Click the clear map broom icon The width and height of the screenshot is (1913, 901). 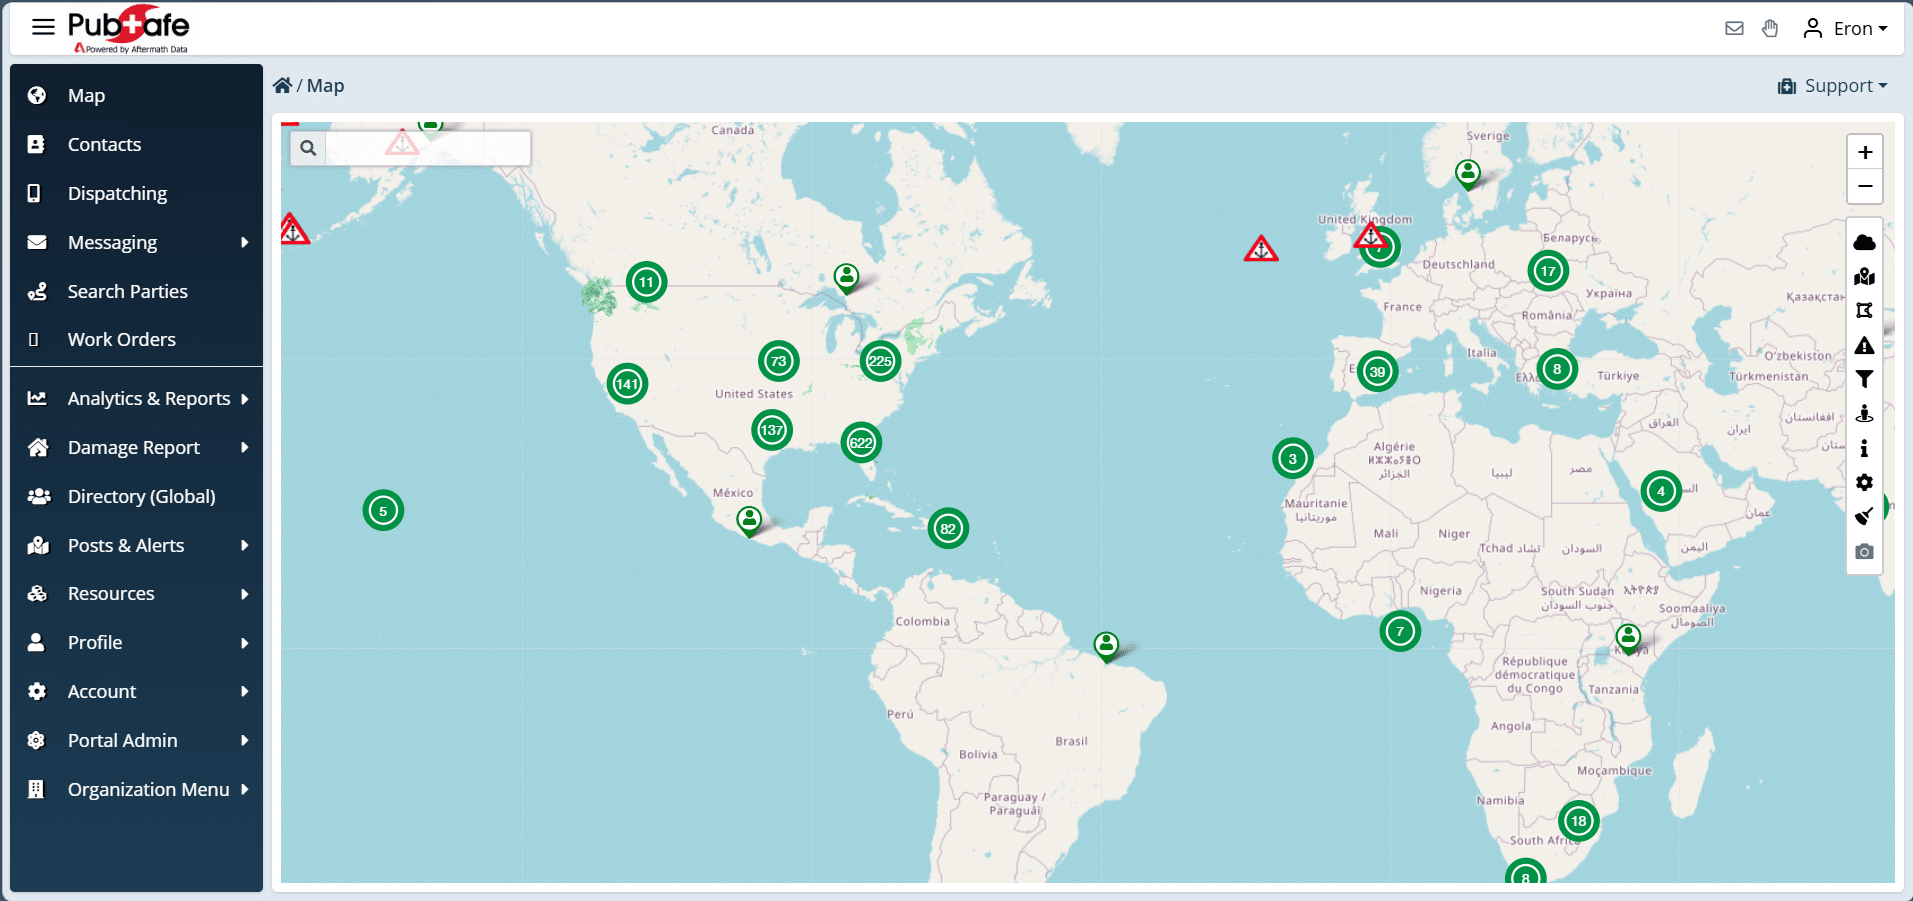pos(1864,516)
